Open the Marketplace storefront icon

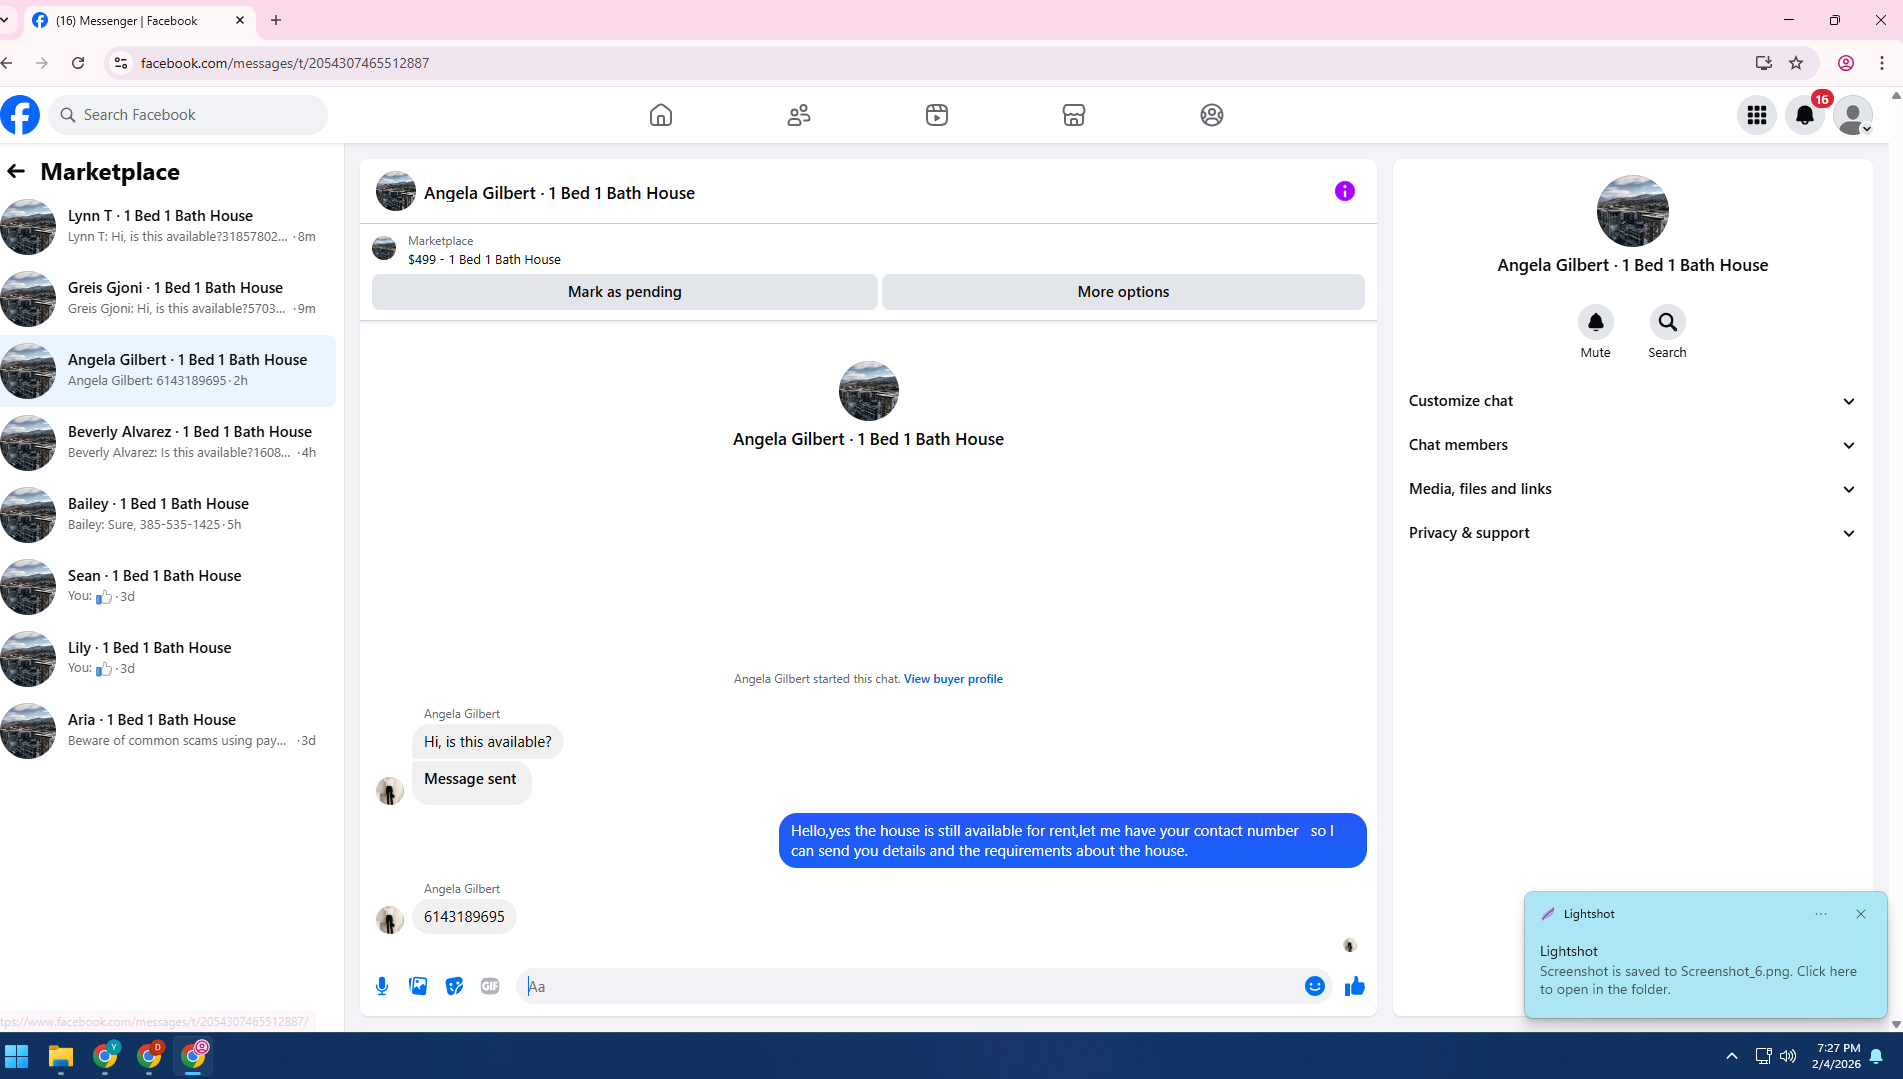pyautogui.click(x=1074, y=115)
